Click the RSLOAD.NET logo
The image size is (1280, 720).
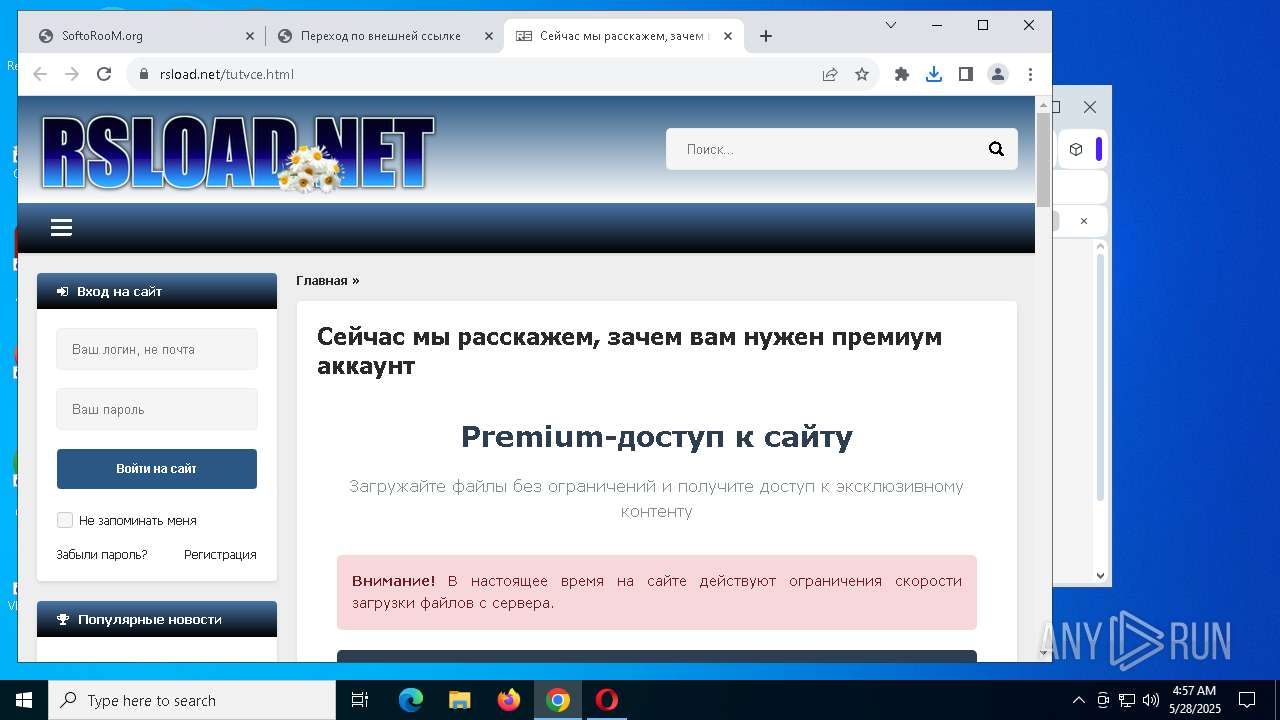point(238,153)
